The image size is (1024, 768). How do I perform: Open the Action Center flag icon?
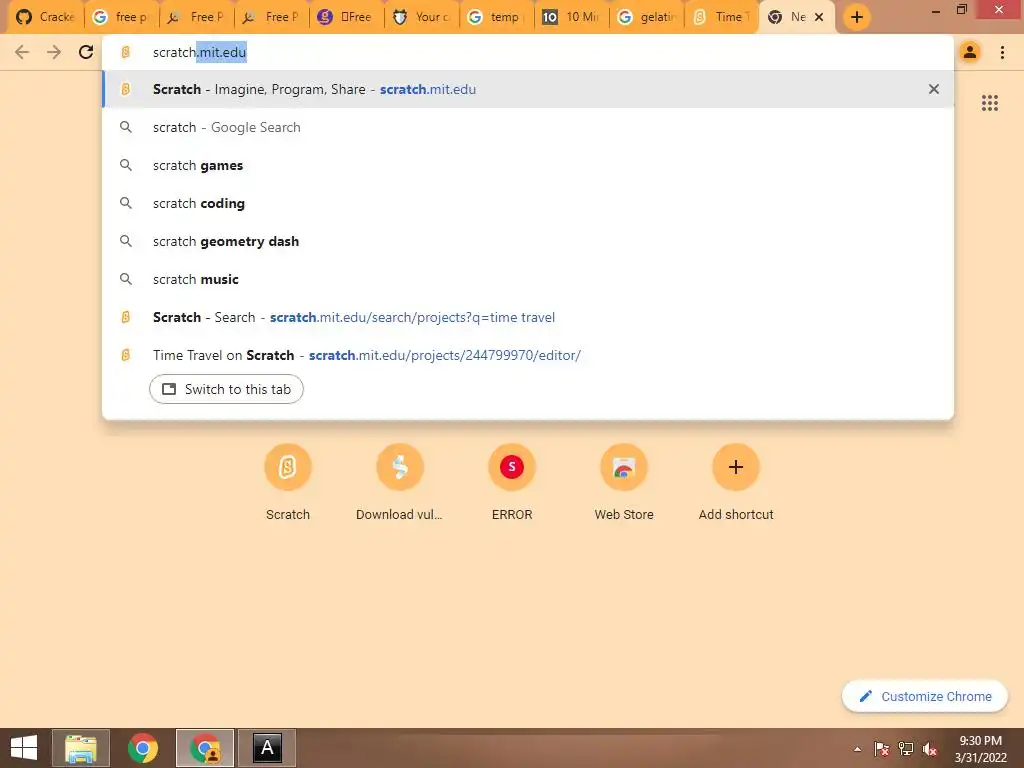pyautogui.click(x=881, y=749)
